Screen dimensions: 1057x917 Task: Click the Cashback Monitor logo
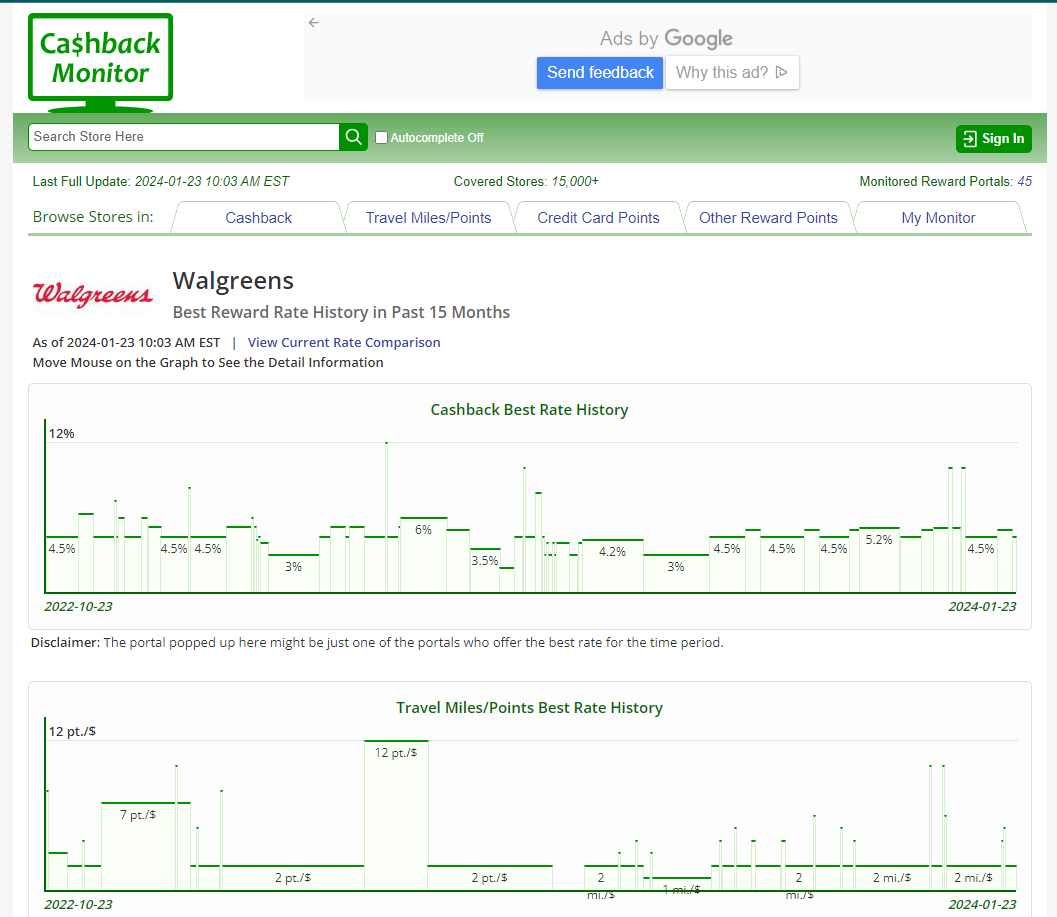tap(100, 58)
